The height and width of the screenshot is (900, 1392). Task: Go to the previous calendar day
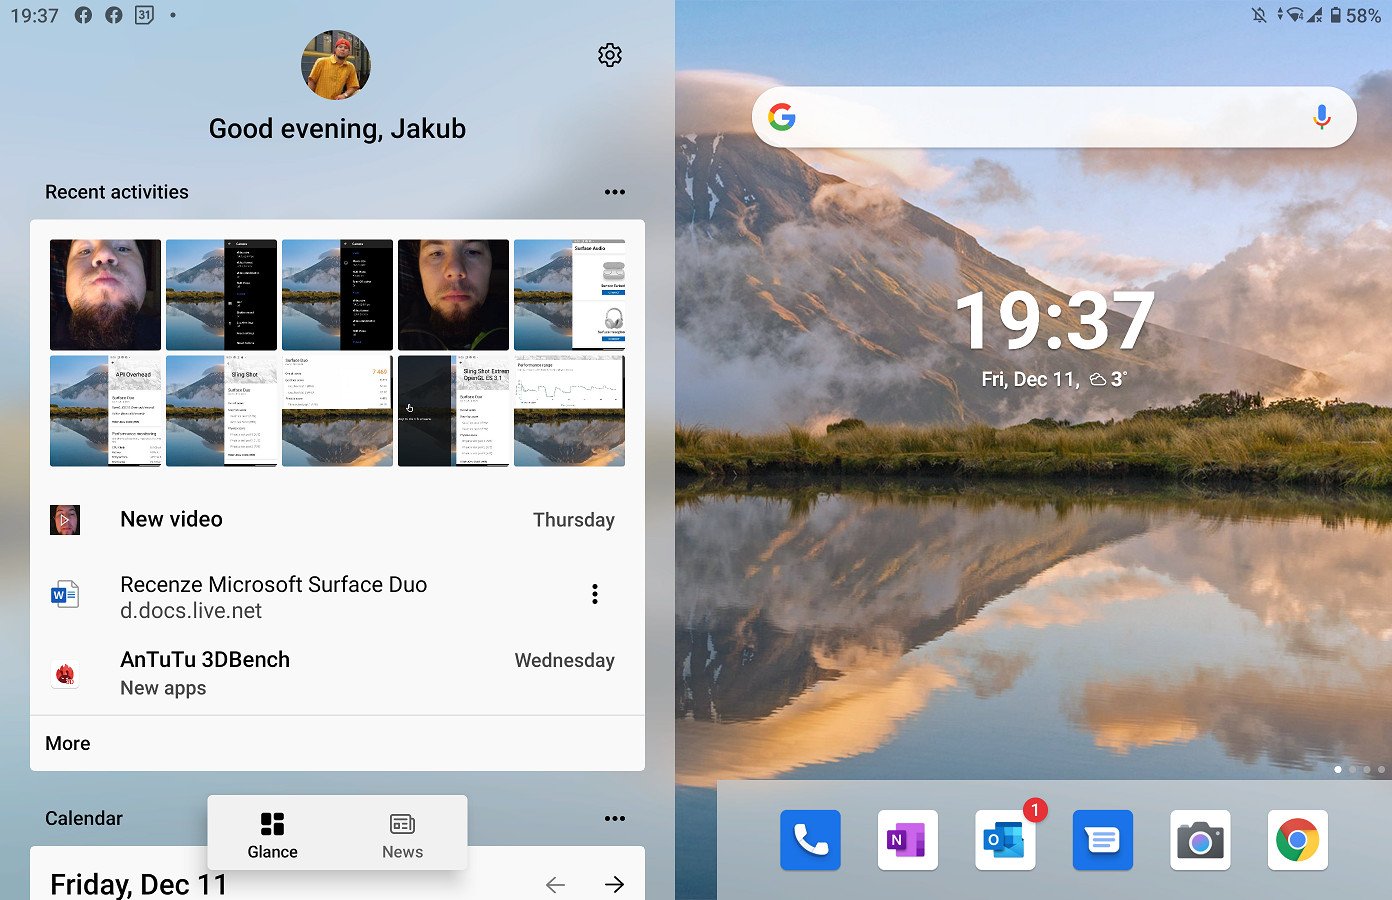pyautogui.click(x=556, y=884)
